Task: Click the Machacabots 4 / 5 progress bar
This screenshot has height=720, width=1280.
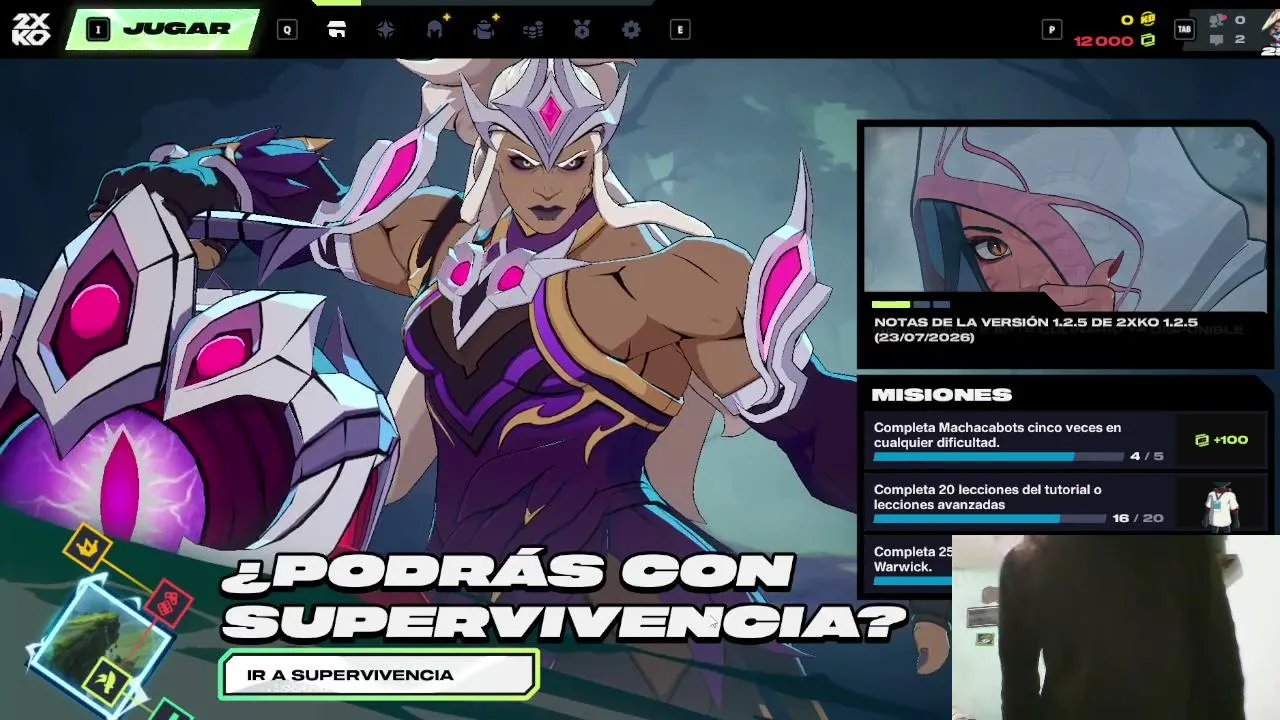Action: tap(999, 457)
